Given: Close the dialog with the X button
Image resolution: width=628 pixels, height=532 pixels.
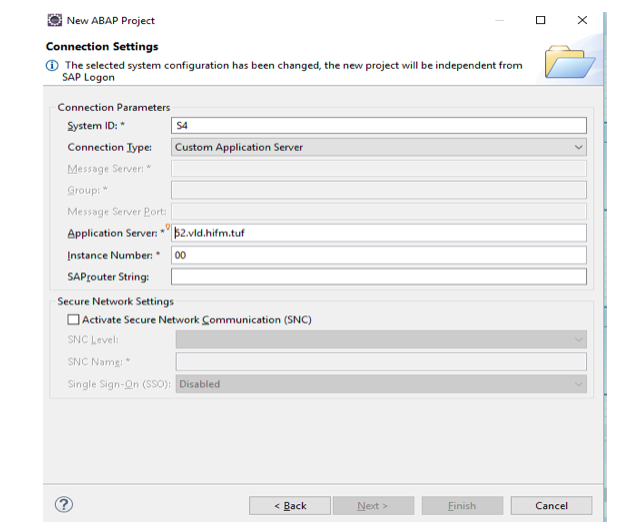Looking at the screenshot, I should pos(582,20).
